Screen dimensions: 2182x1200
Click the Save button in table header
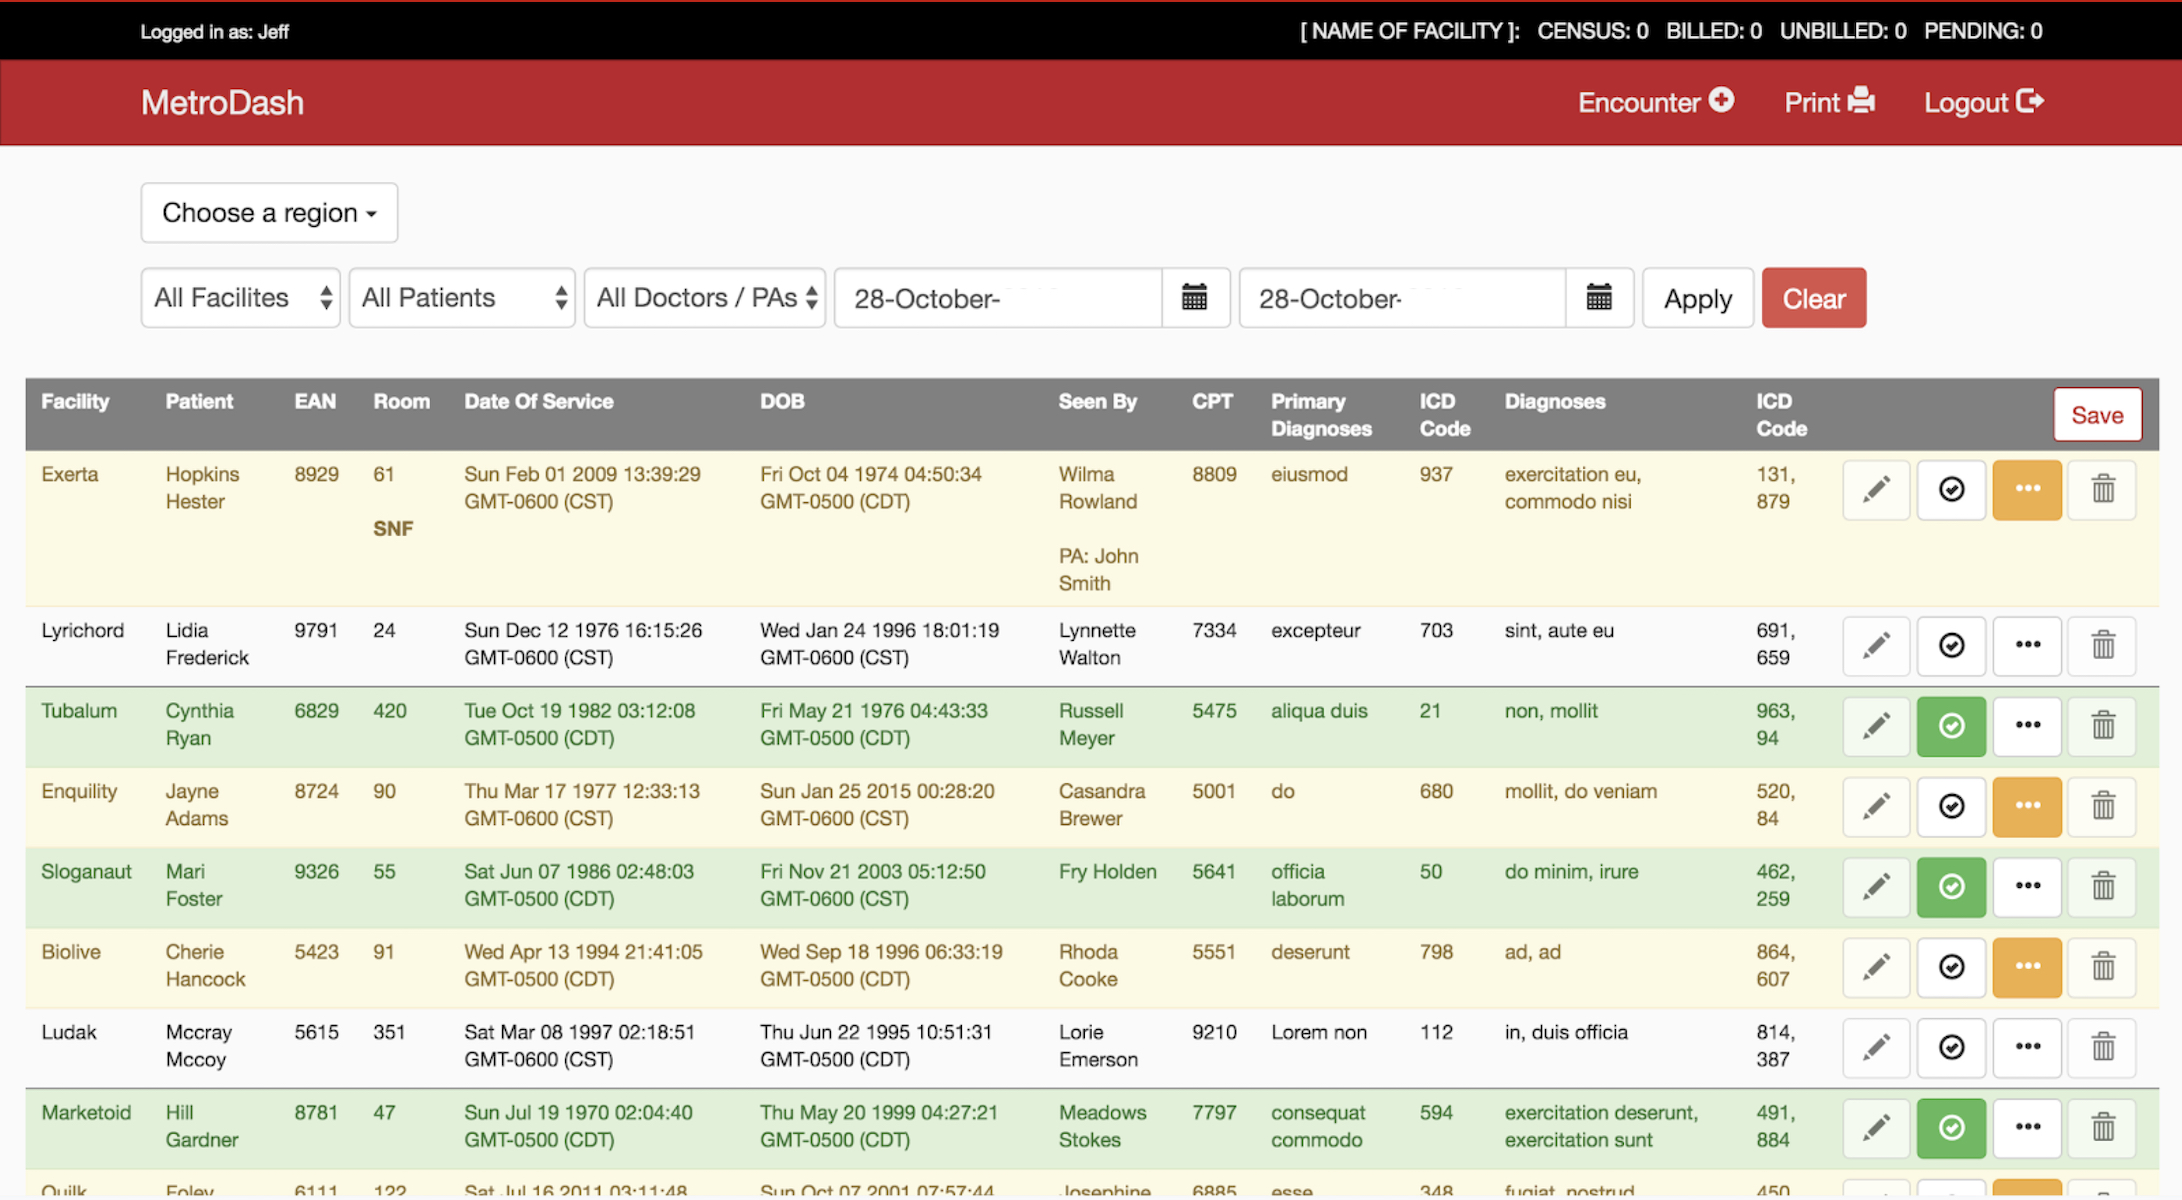click(2096, 414)
